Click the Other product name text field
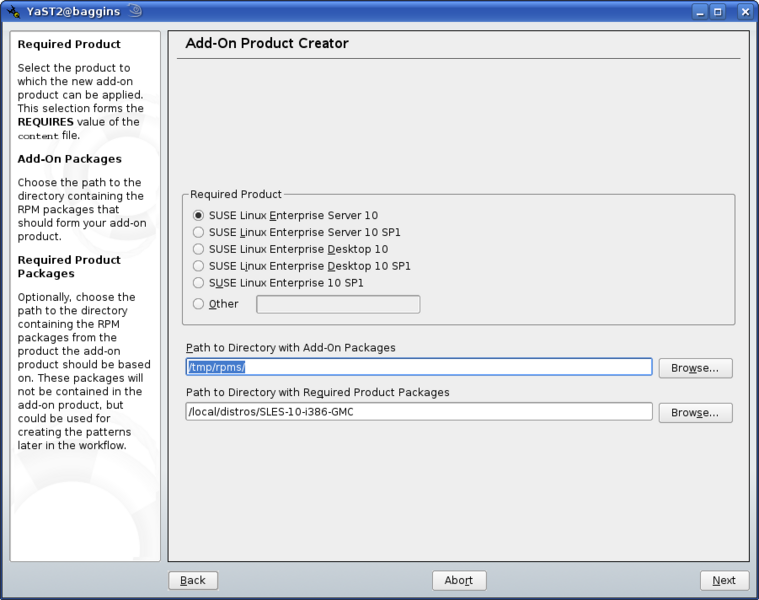The image size is (759, 600). click(x=338, y=304)
